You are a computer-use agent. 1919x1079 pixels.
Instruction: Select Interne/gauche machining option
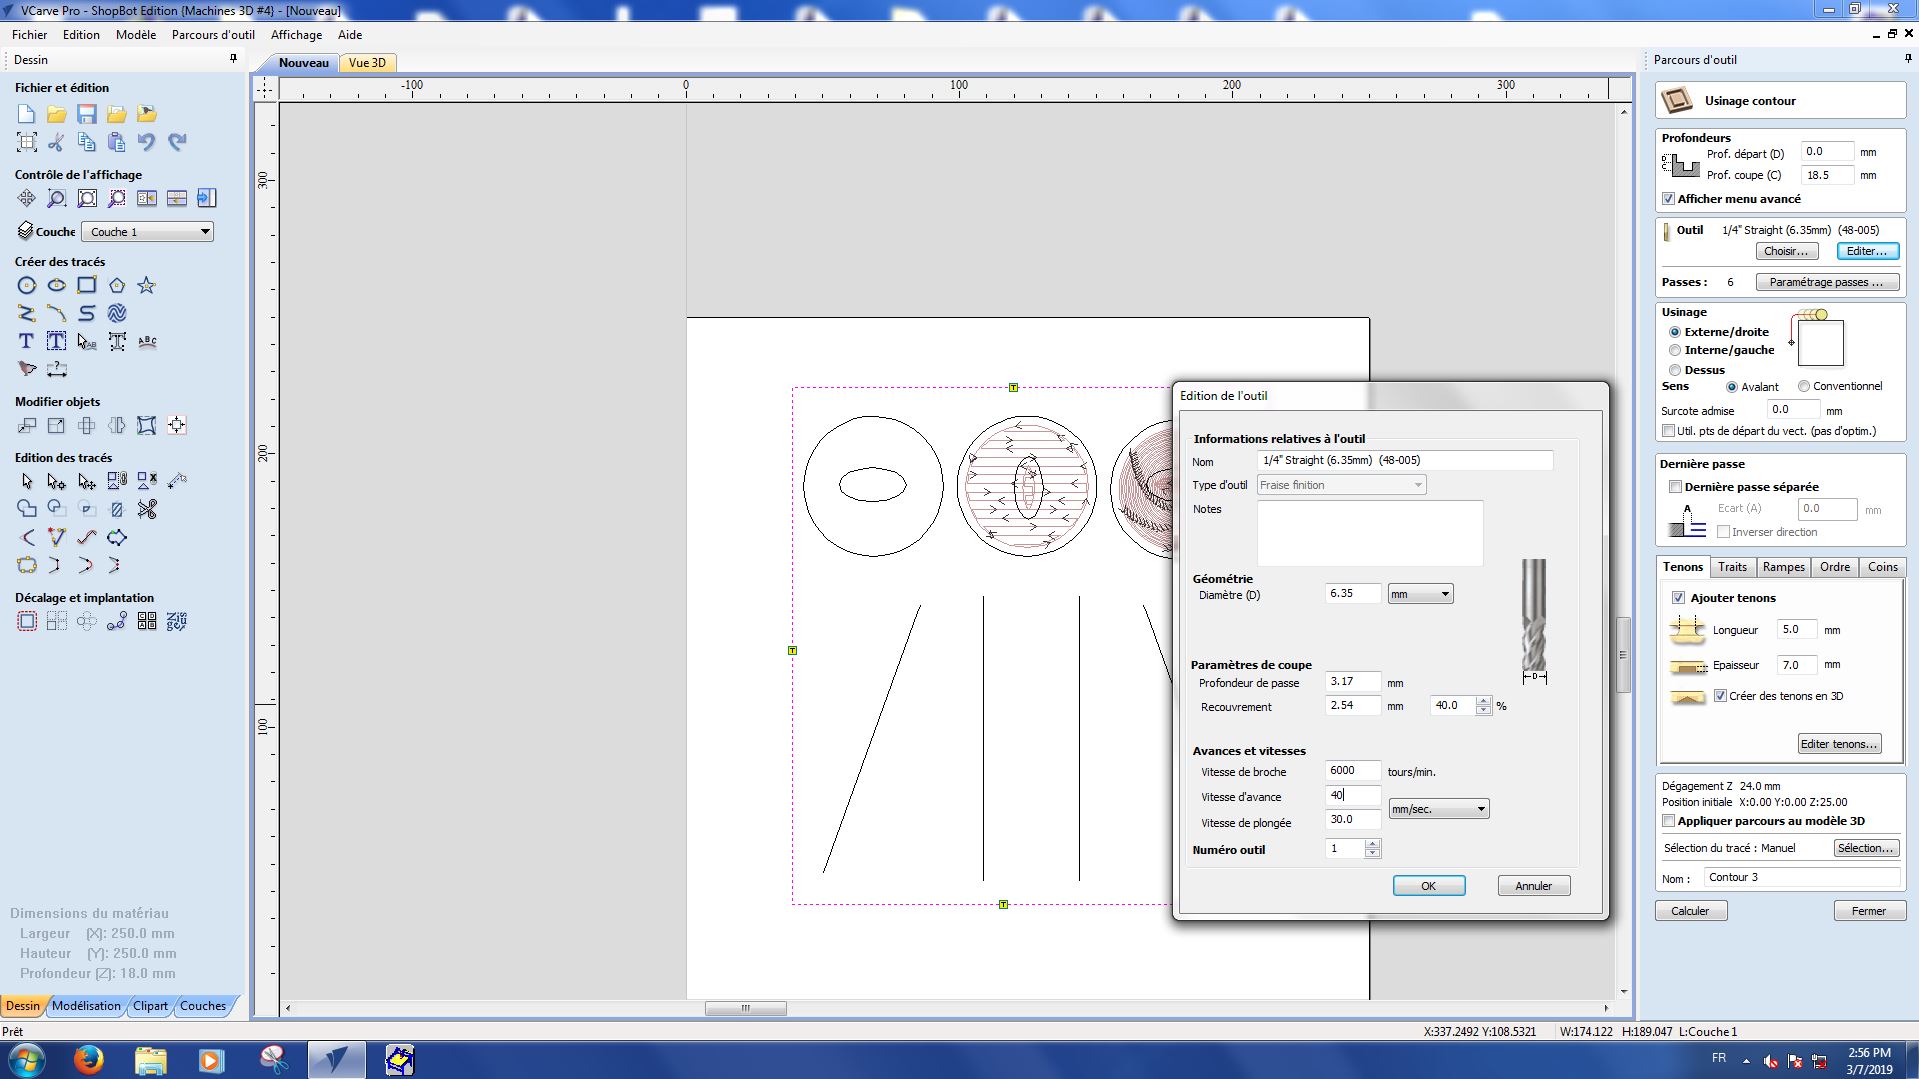click(x=1675, y=350)
